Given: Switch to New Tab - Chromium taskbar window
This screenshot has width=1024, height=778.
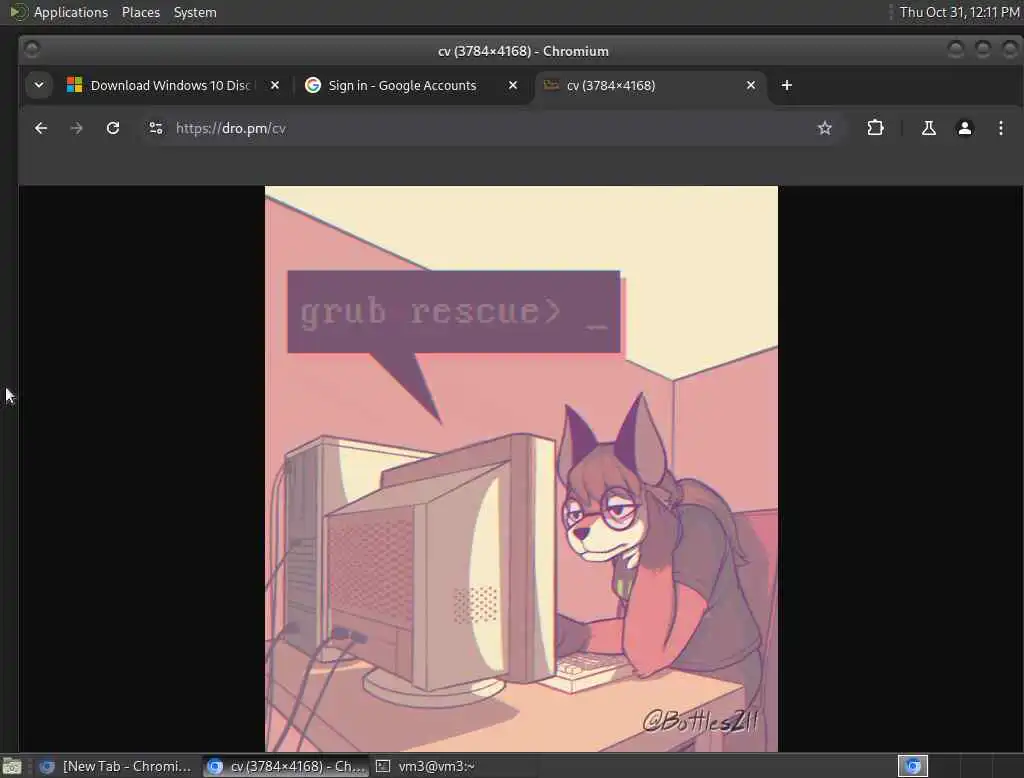Looking at the screenshot, I should click(115, 766).
